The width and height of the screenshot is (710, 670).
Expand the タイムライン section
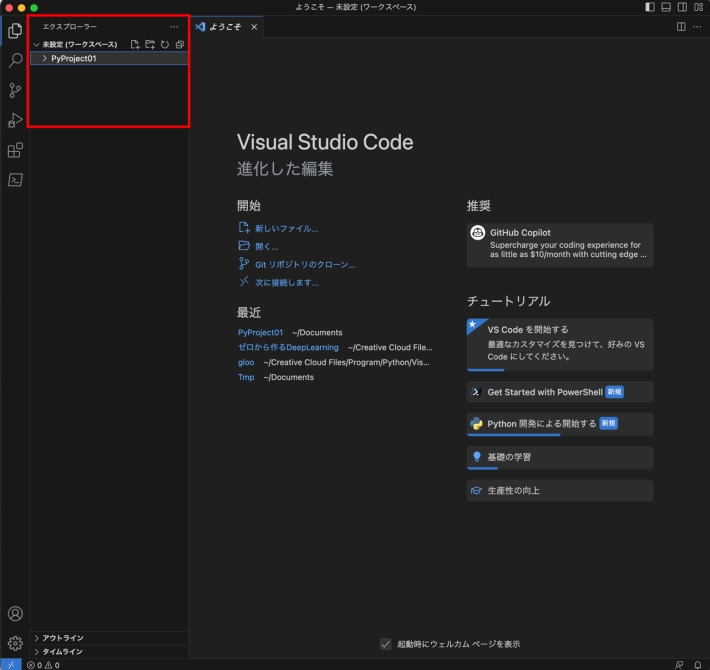tap(109, 651)
